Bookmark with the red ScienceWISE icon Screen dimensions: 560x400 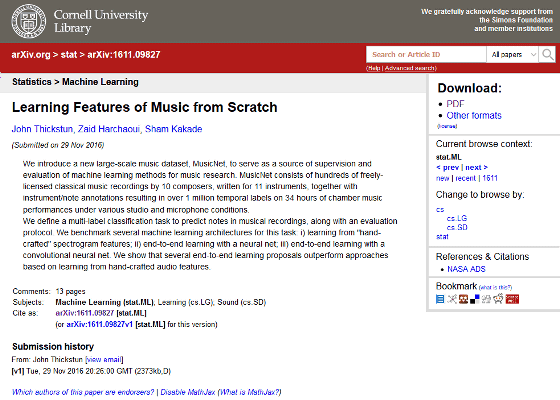(x=512, y=299)
